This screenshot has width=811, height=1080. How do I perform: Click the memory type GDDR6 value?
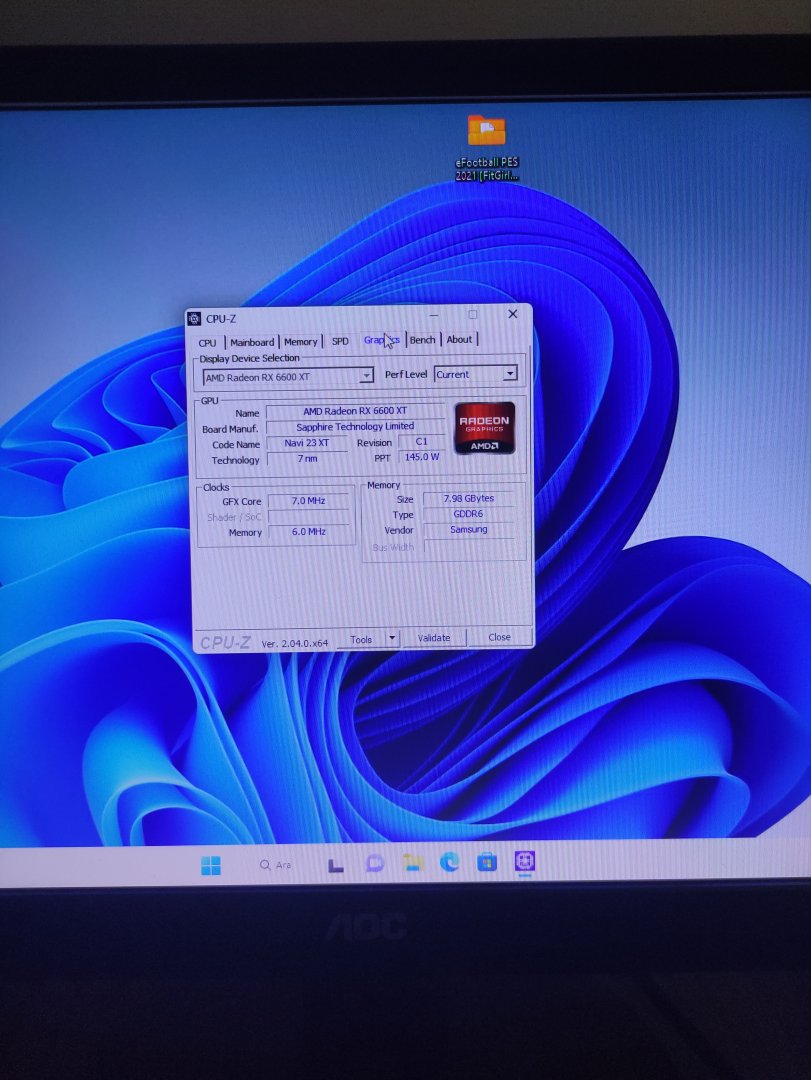click(469, 514)
